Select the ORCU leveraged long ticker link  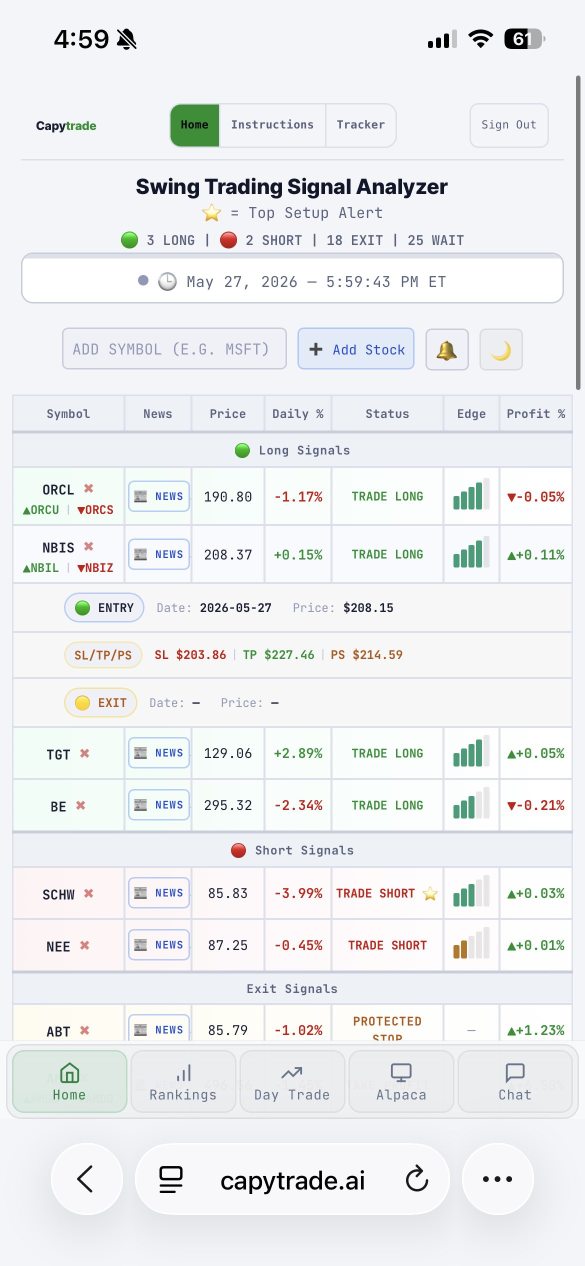pyautogui.click(x=41, y=510)
